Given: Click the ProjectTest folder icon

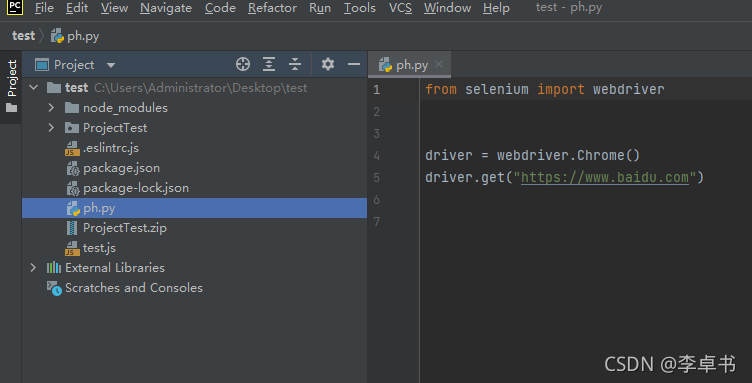Looking at the screenshot, I should [72, 128].
